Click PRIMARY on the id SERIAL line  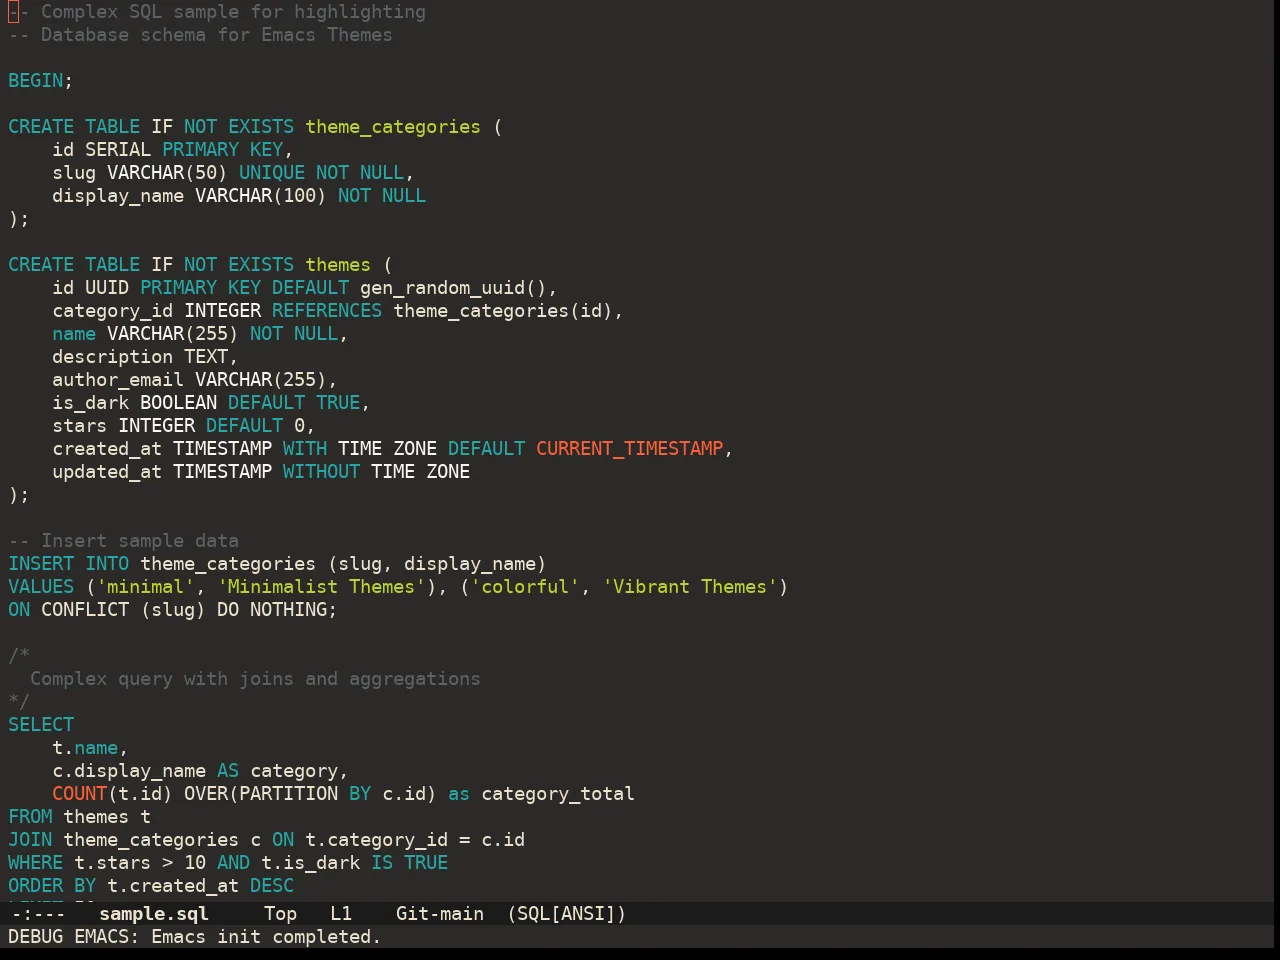pyautogui.click(x=200, y=150)
